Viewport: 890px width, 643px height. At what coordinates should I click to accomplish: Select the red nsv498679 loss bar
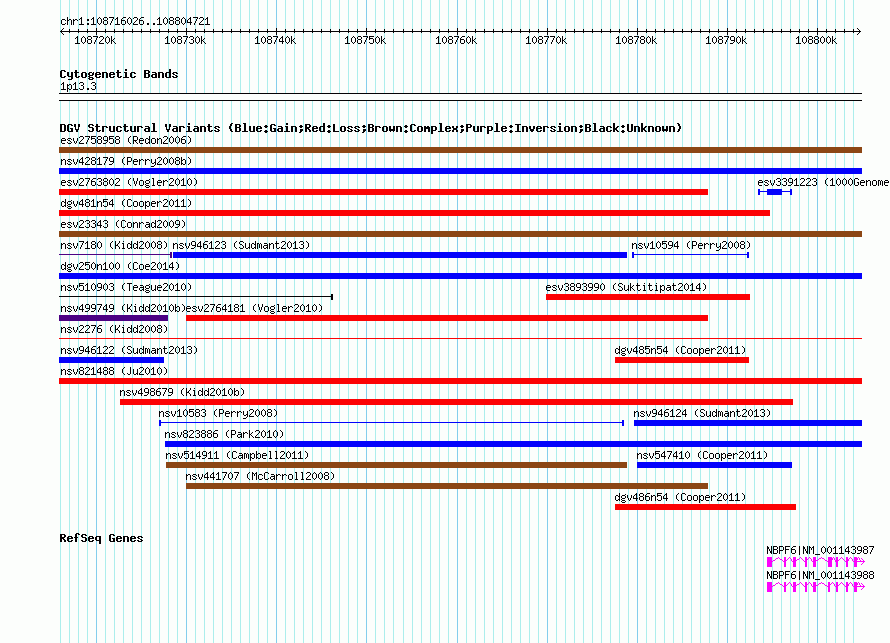pos(456,402)
